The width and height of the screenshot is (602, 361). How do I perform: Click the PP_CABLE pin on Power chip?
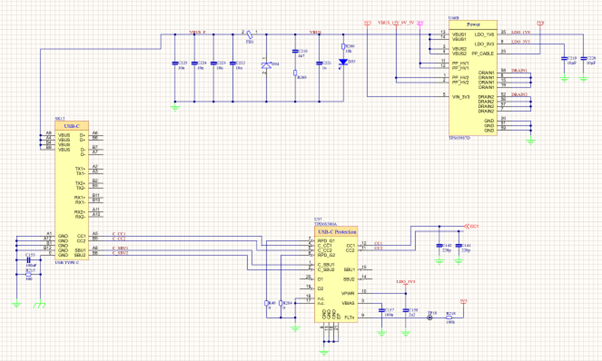[x=483, y=54]
